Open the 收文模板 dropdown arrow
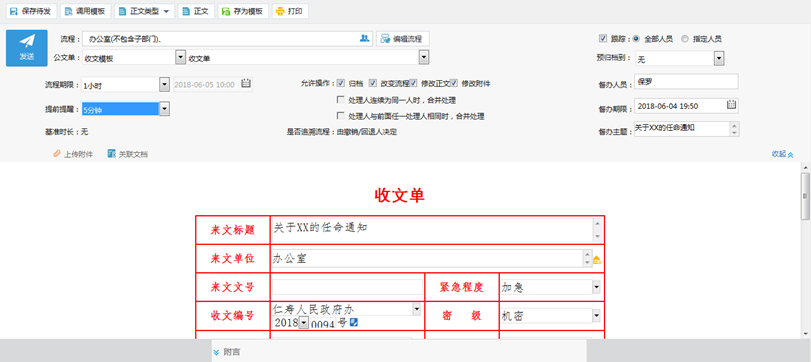811x362 pixels. pos(181,57)
